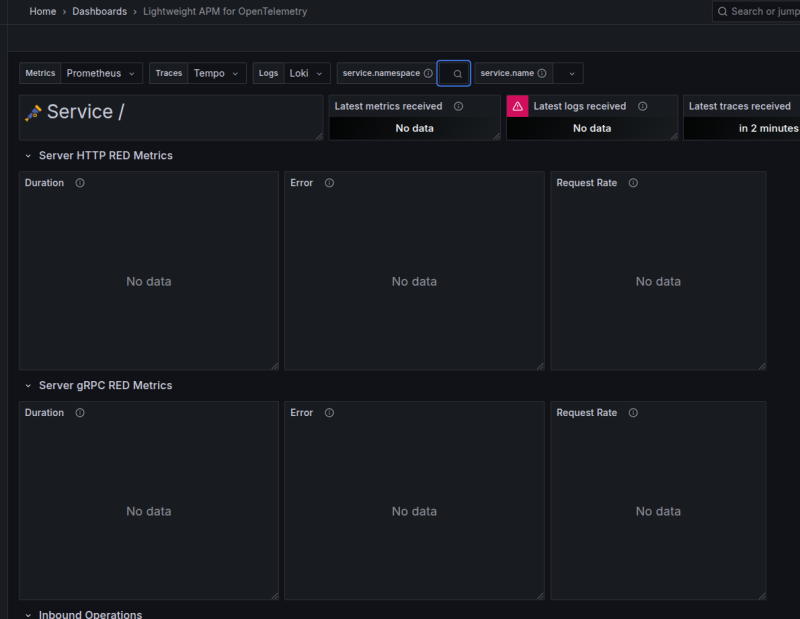This screenshot has width=800, height=619.
Task: Go to Home in the breadcrumb
Action: click(x=43, y=12)
